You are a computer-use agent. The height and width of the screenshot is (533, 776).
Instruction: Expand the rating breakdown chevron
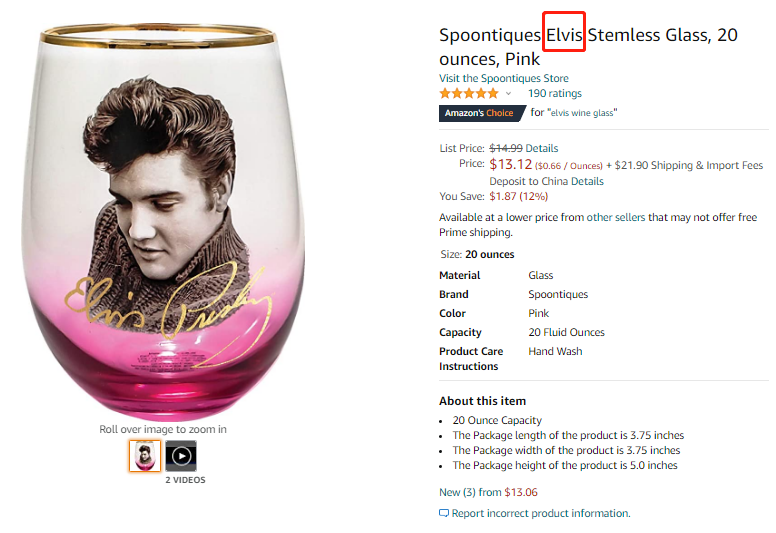point(508,94)
